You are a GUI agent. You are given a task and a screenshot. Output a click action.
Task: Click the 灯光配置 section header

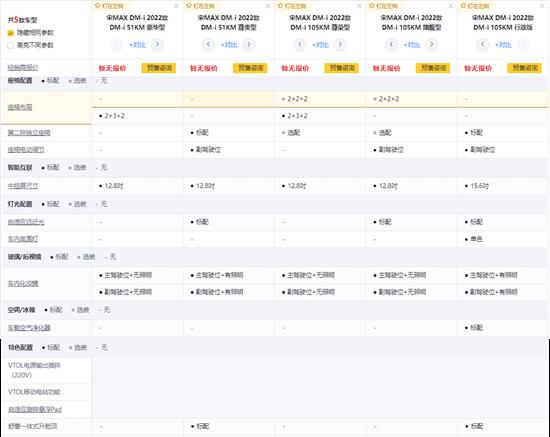point(20,204)
